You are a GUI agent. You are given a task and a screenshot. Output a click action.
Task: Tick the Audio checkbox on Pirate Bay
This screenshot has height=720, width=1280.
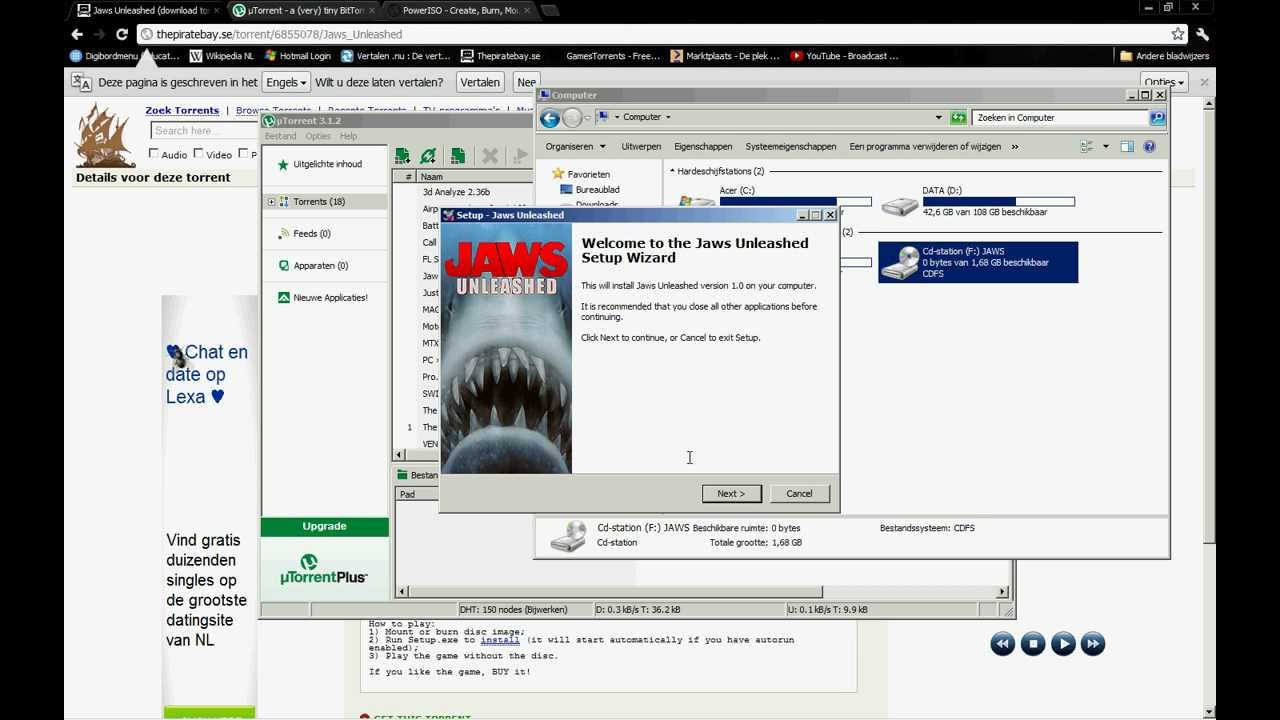coord(154,153)
